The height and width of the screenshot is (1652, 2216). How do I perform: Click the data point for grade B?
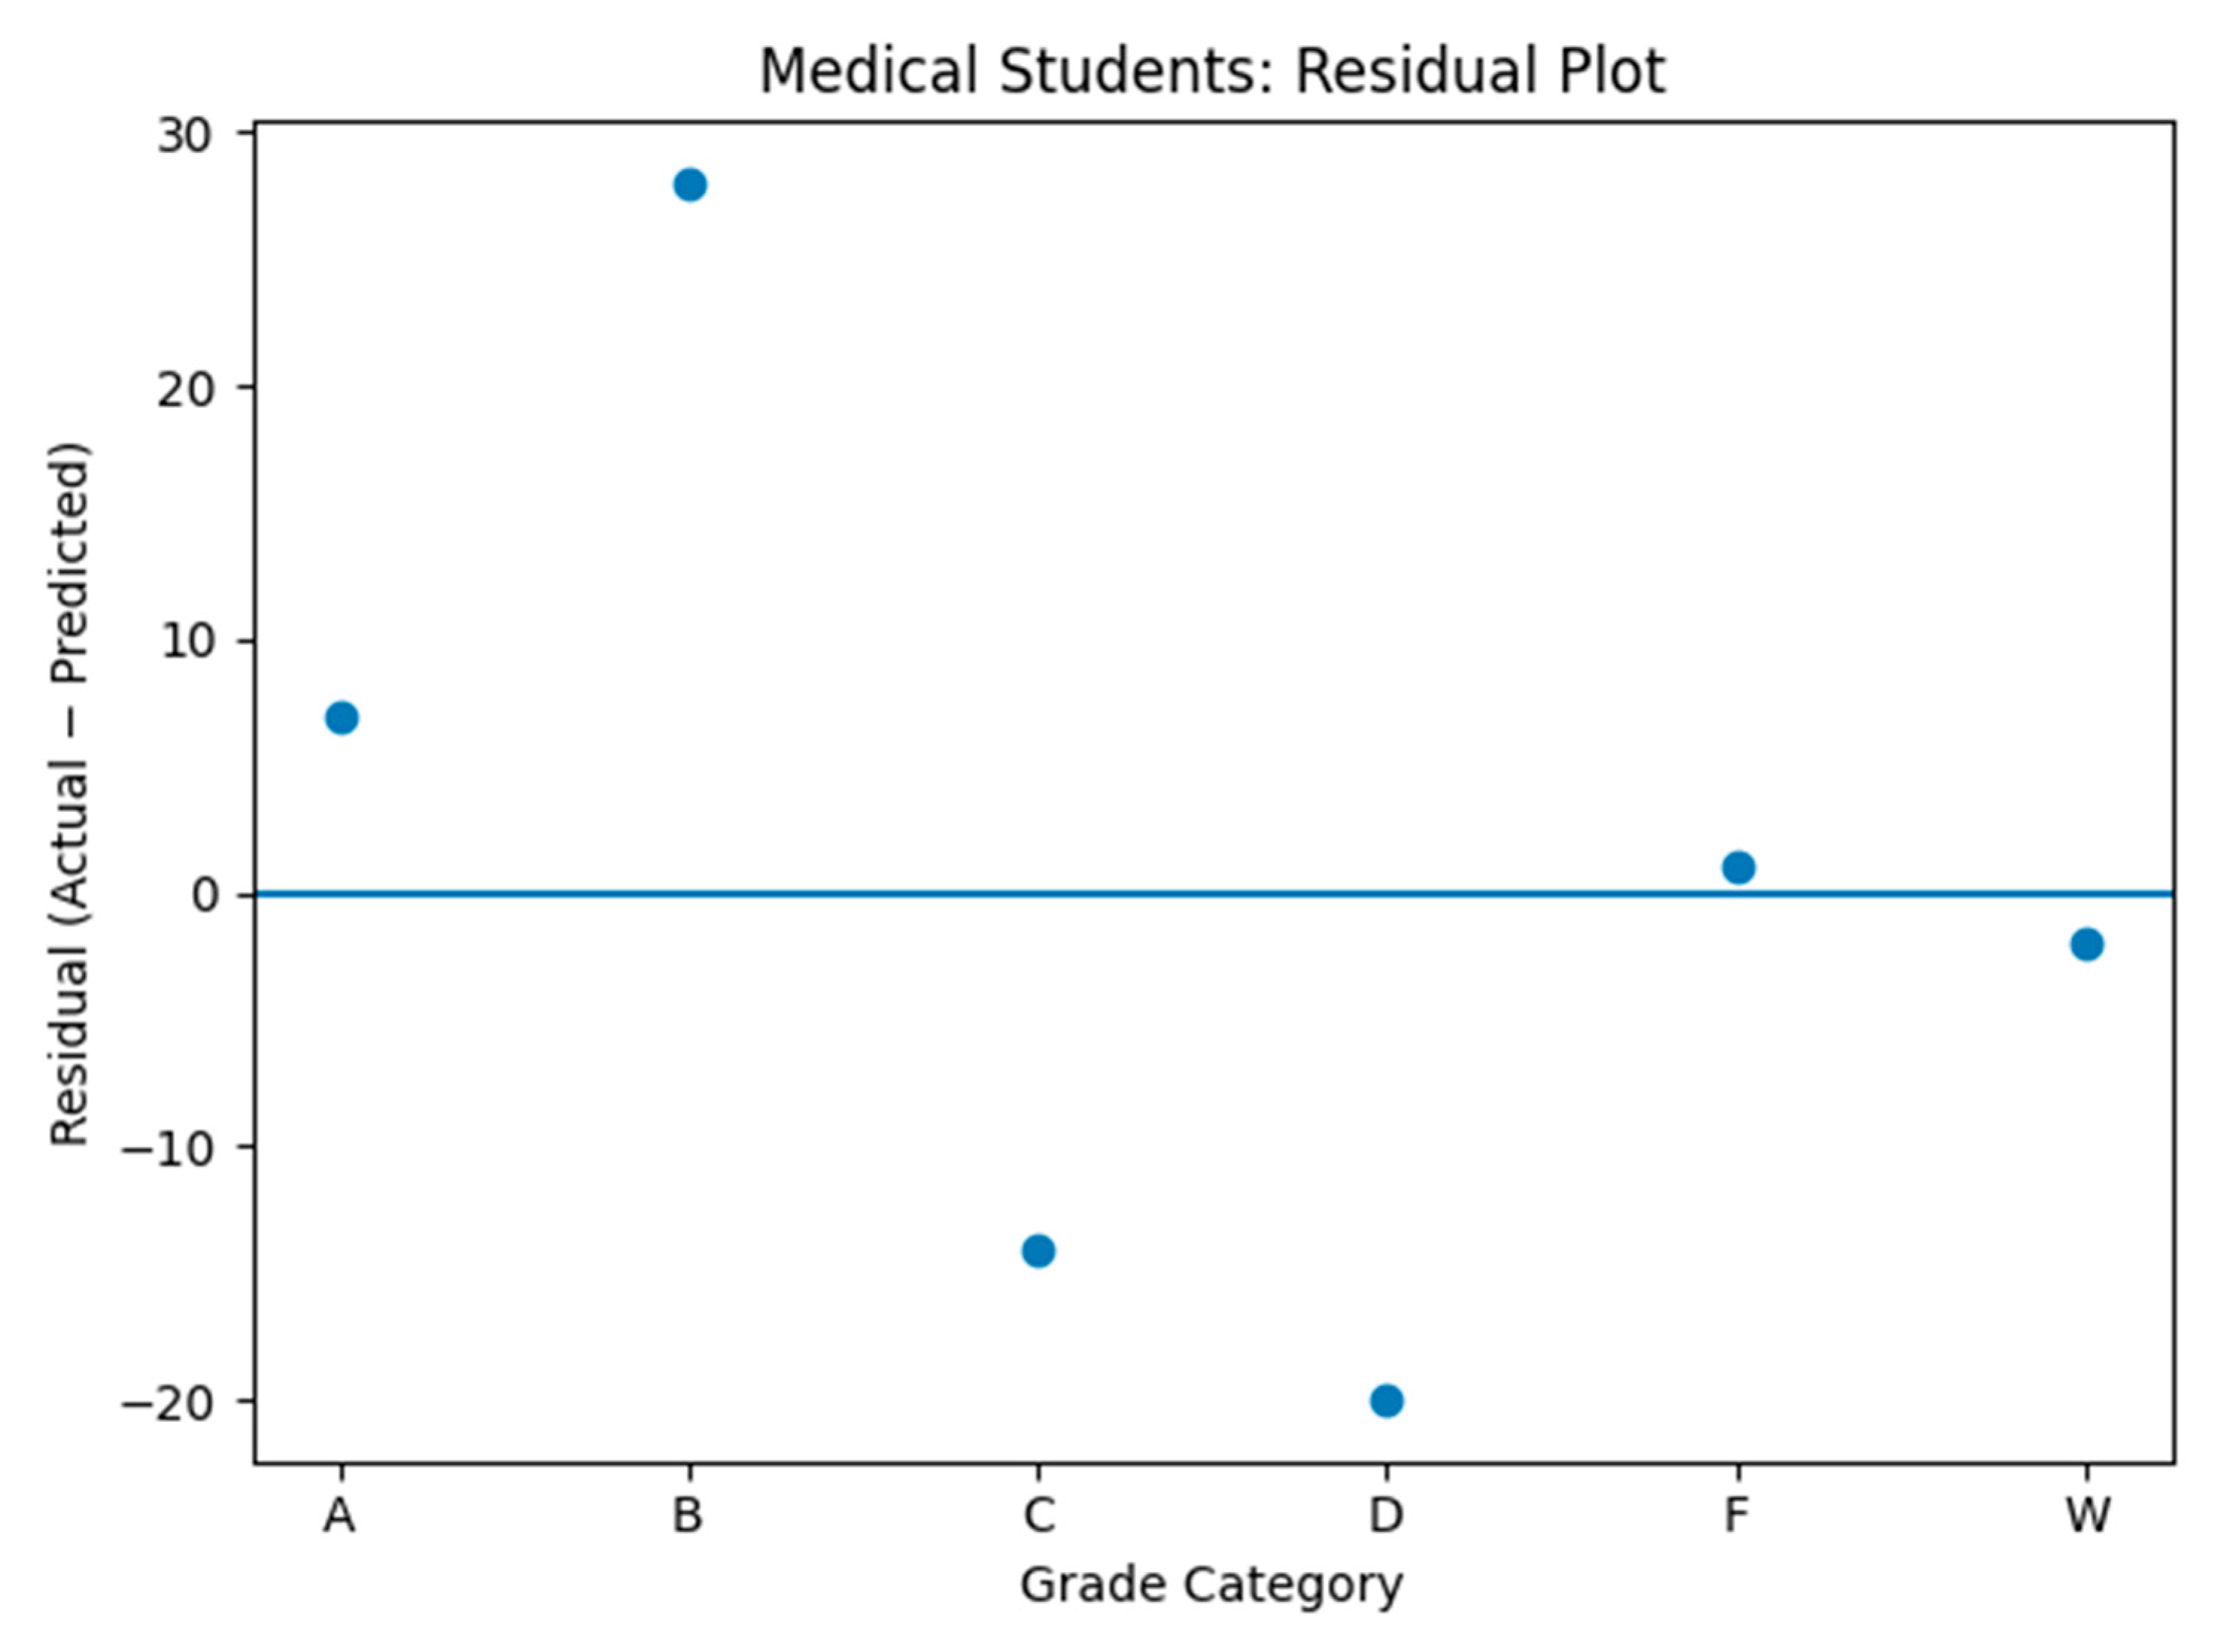click(x=690, y=185)
